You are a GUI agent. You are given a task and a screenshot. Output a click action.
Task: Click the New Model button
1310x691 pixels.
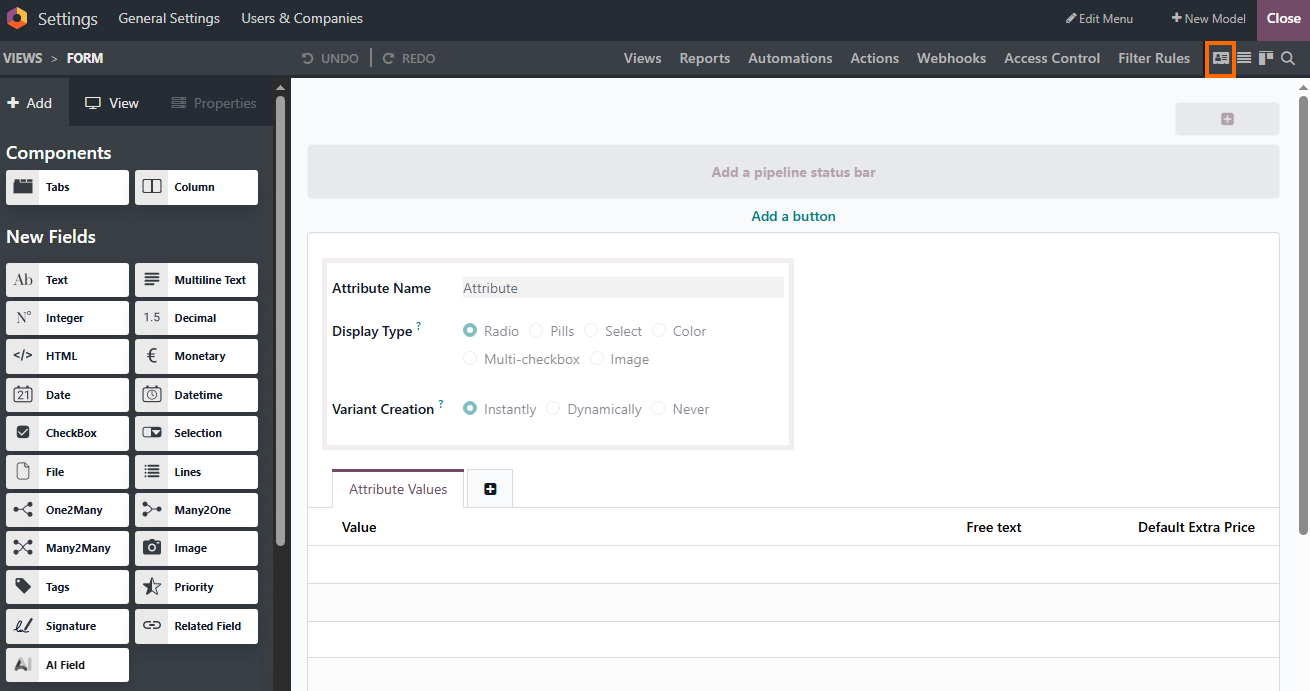[x=1209, y=18]
